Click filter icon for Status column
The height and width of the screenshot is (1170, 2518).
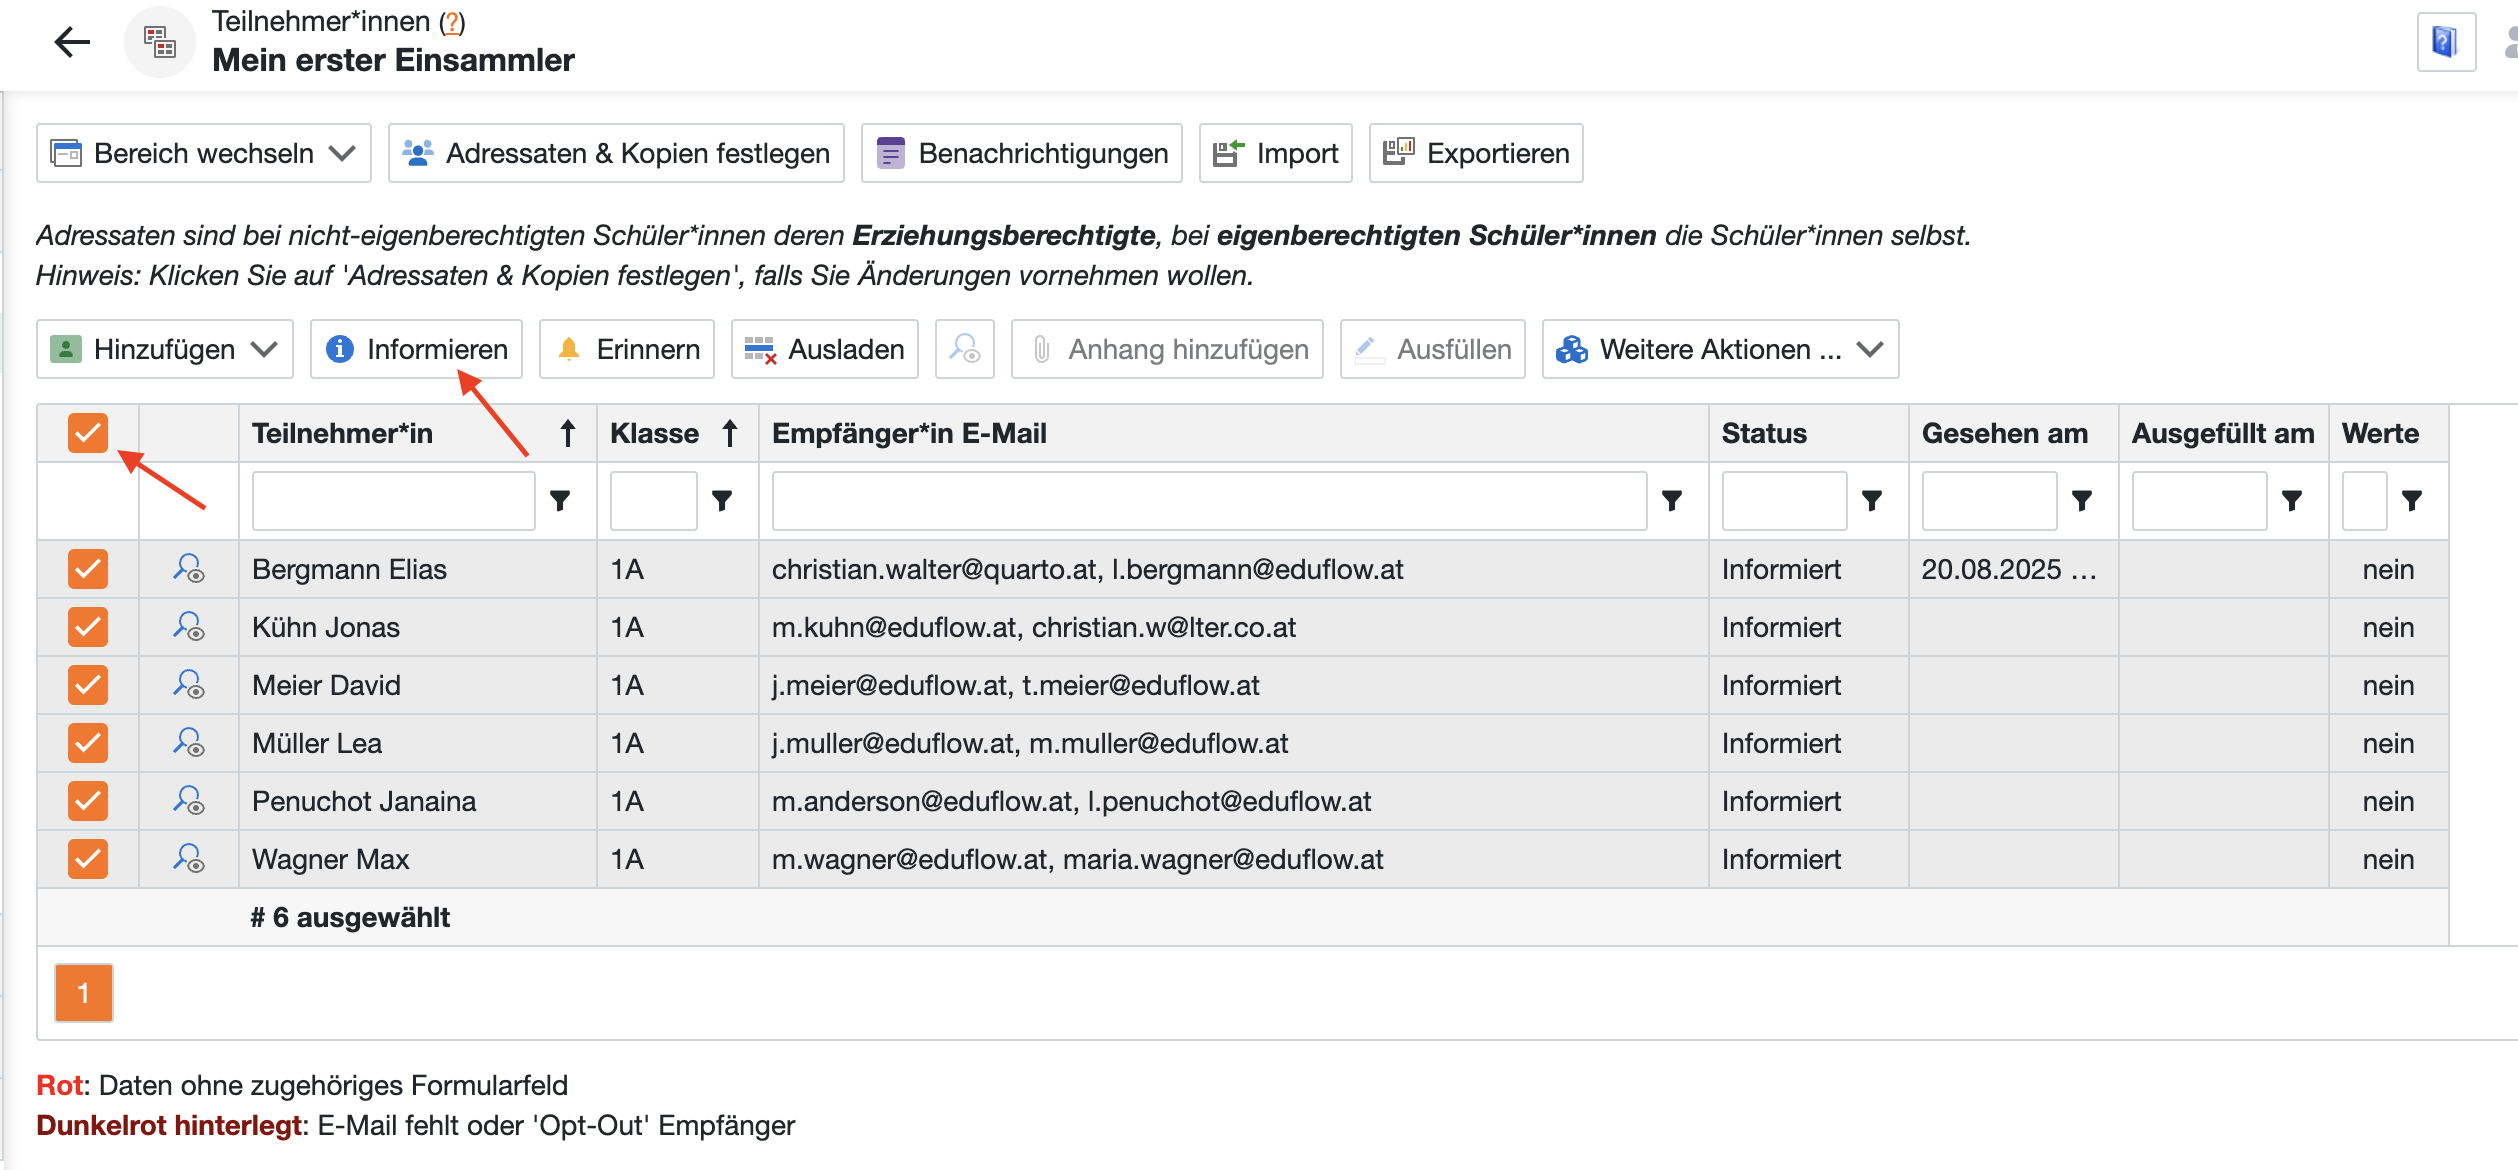pyautogui.click(x=1871, y=500)
